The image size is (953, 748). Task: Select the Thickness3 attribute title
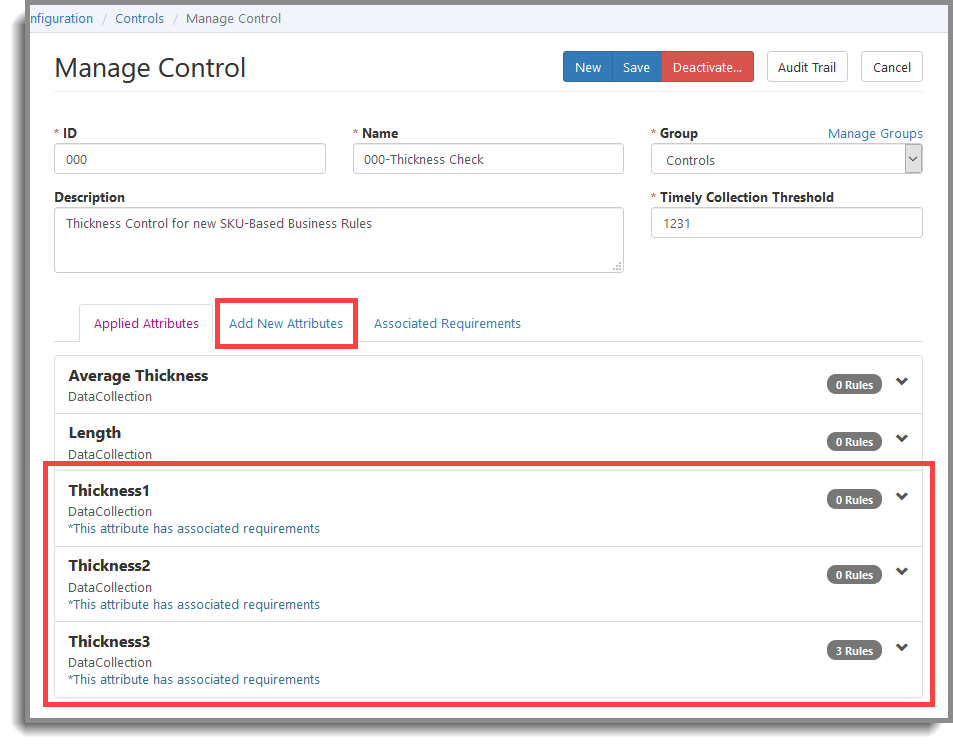109,642
